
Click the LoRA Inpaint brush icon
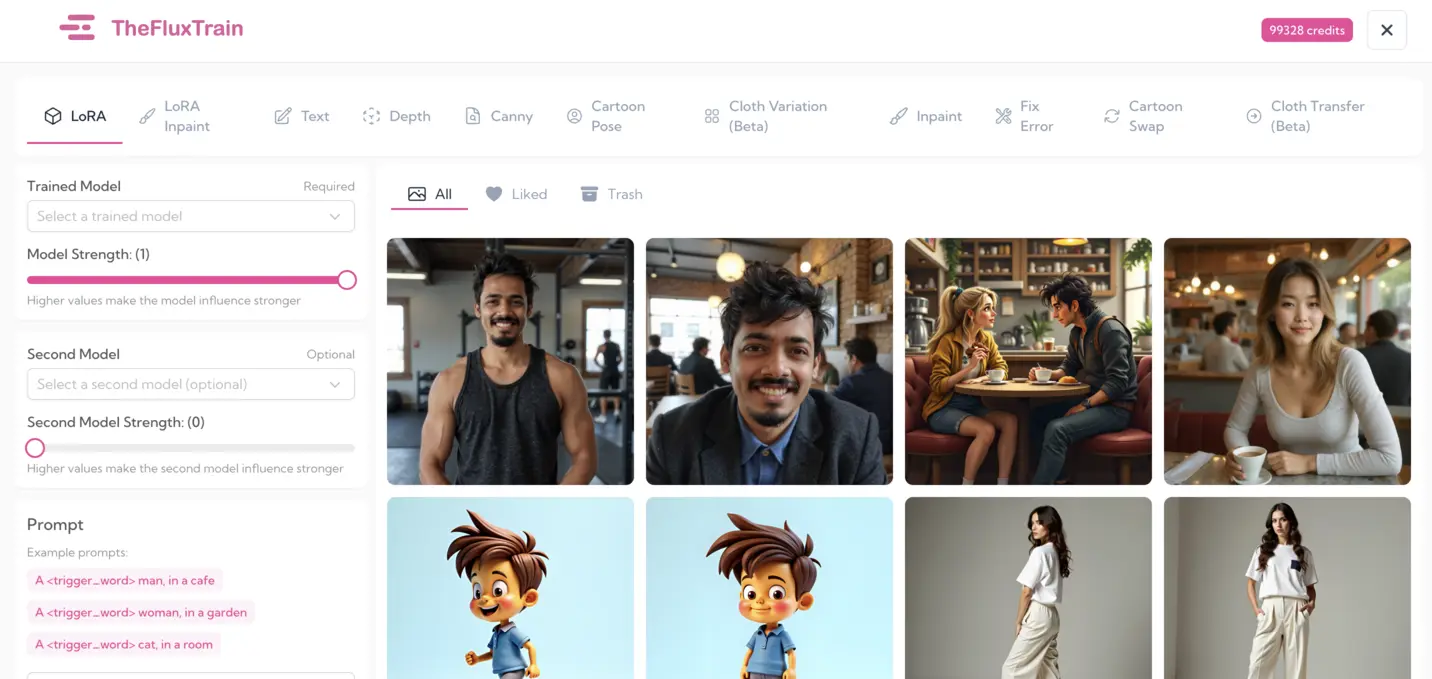pos(147,116)
